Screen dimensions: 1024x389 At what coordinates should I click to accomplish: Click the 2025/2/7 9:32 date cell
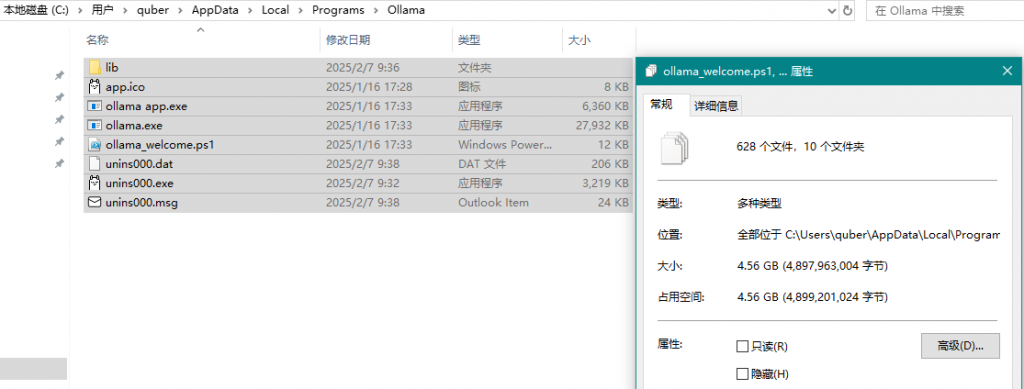(362, 183)
